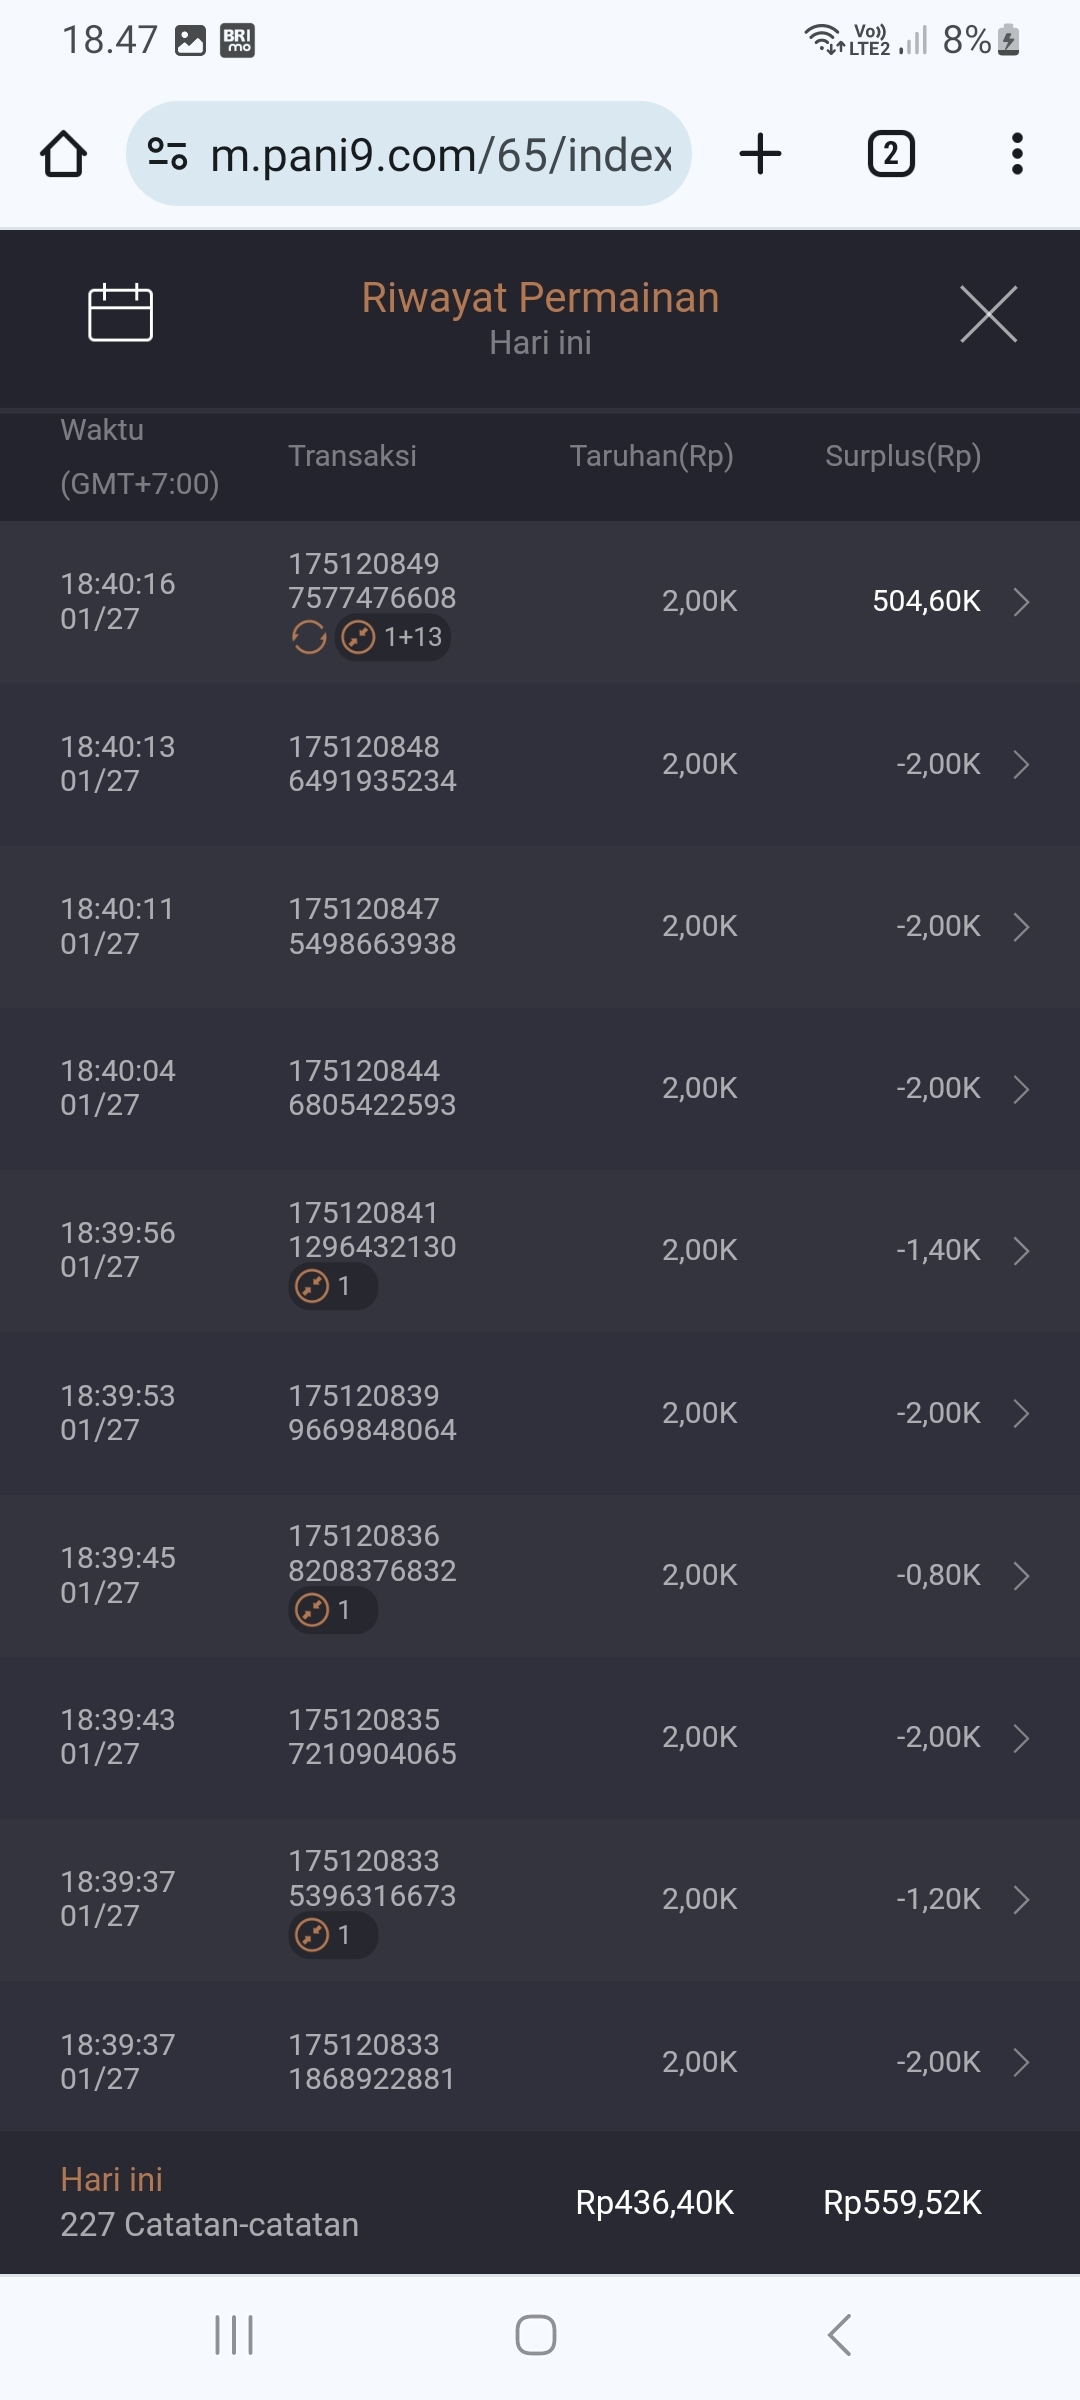
Task: Click the m.pani9.com address bar
Action: pyautogui.click(x=440, y=154)
